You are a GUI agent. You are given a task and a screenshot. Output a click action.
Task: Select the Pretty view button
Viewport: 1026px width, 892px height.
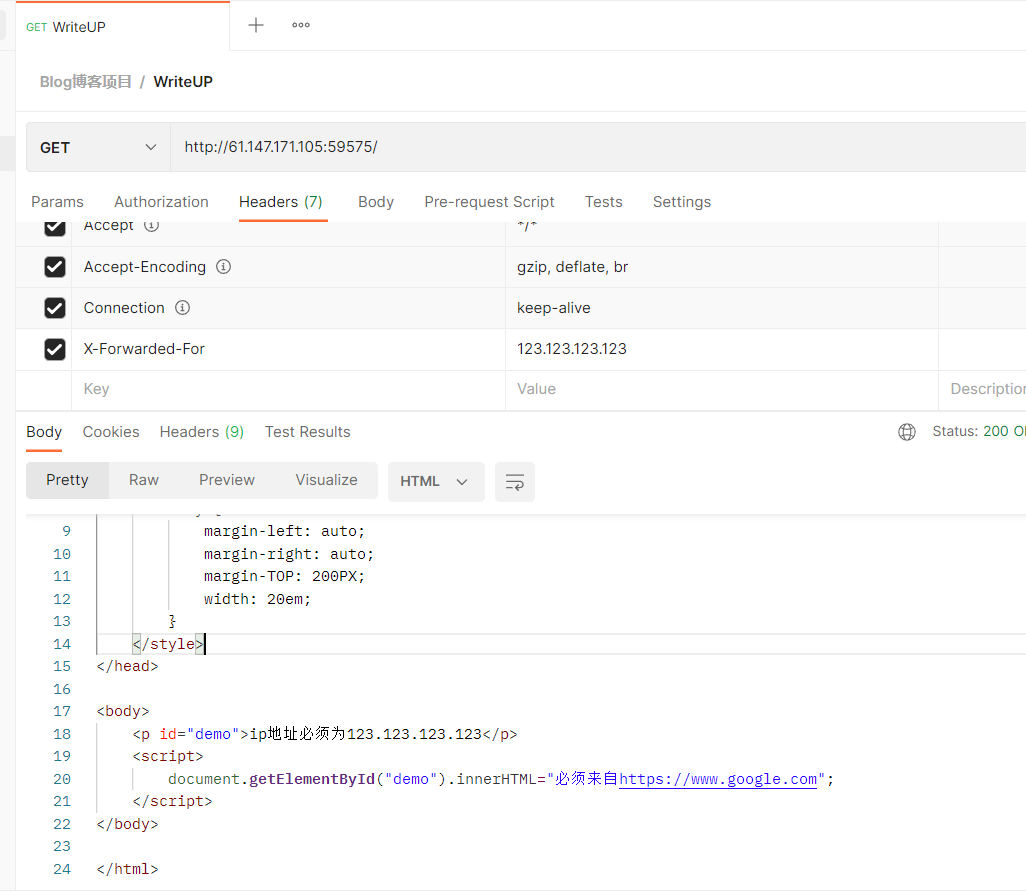67,480
